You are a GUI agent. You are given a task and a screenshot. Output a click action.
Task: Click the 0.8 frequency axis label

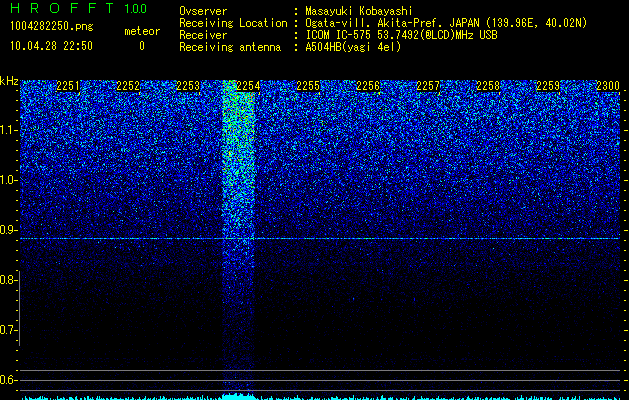point(8,280)
